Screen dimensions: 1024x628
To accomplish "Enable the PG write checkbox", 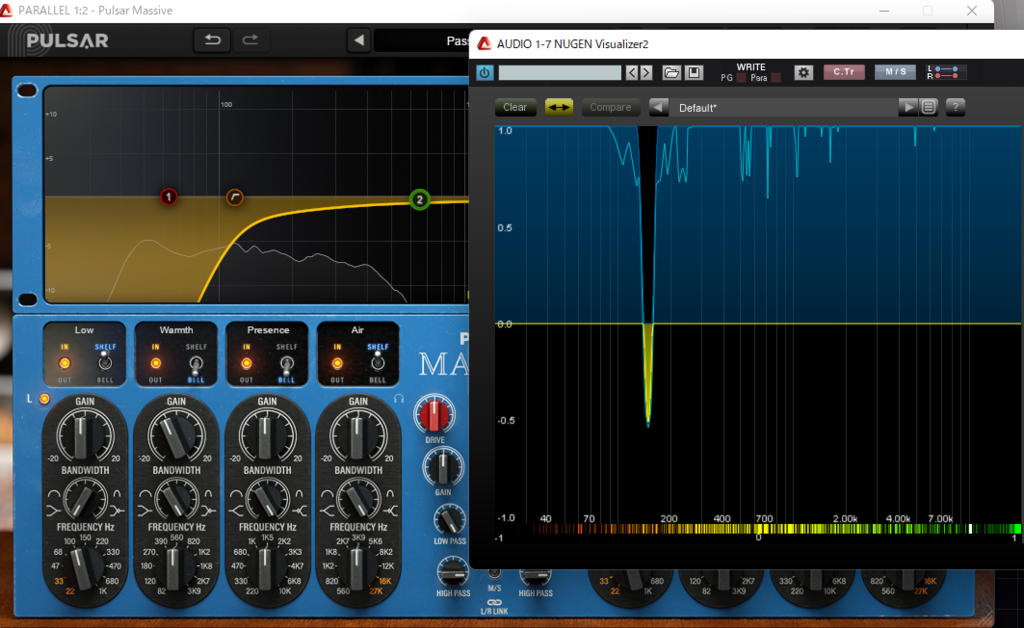I will (x=741, y=78).
